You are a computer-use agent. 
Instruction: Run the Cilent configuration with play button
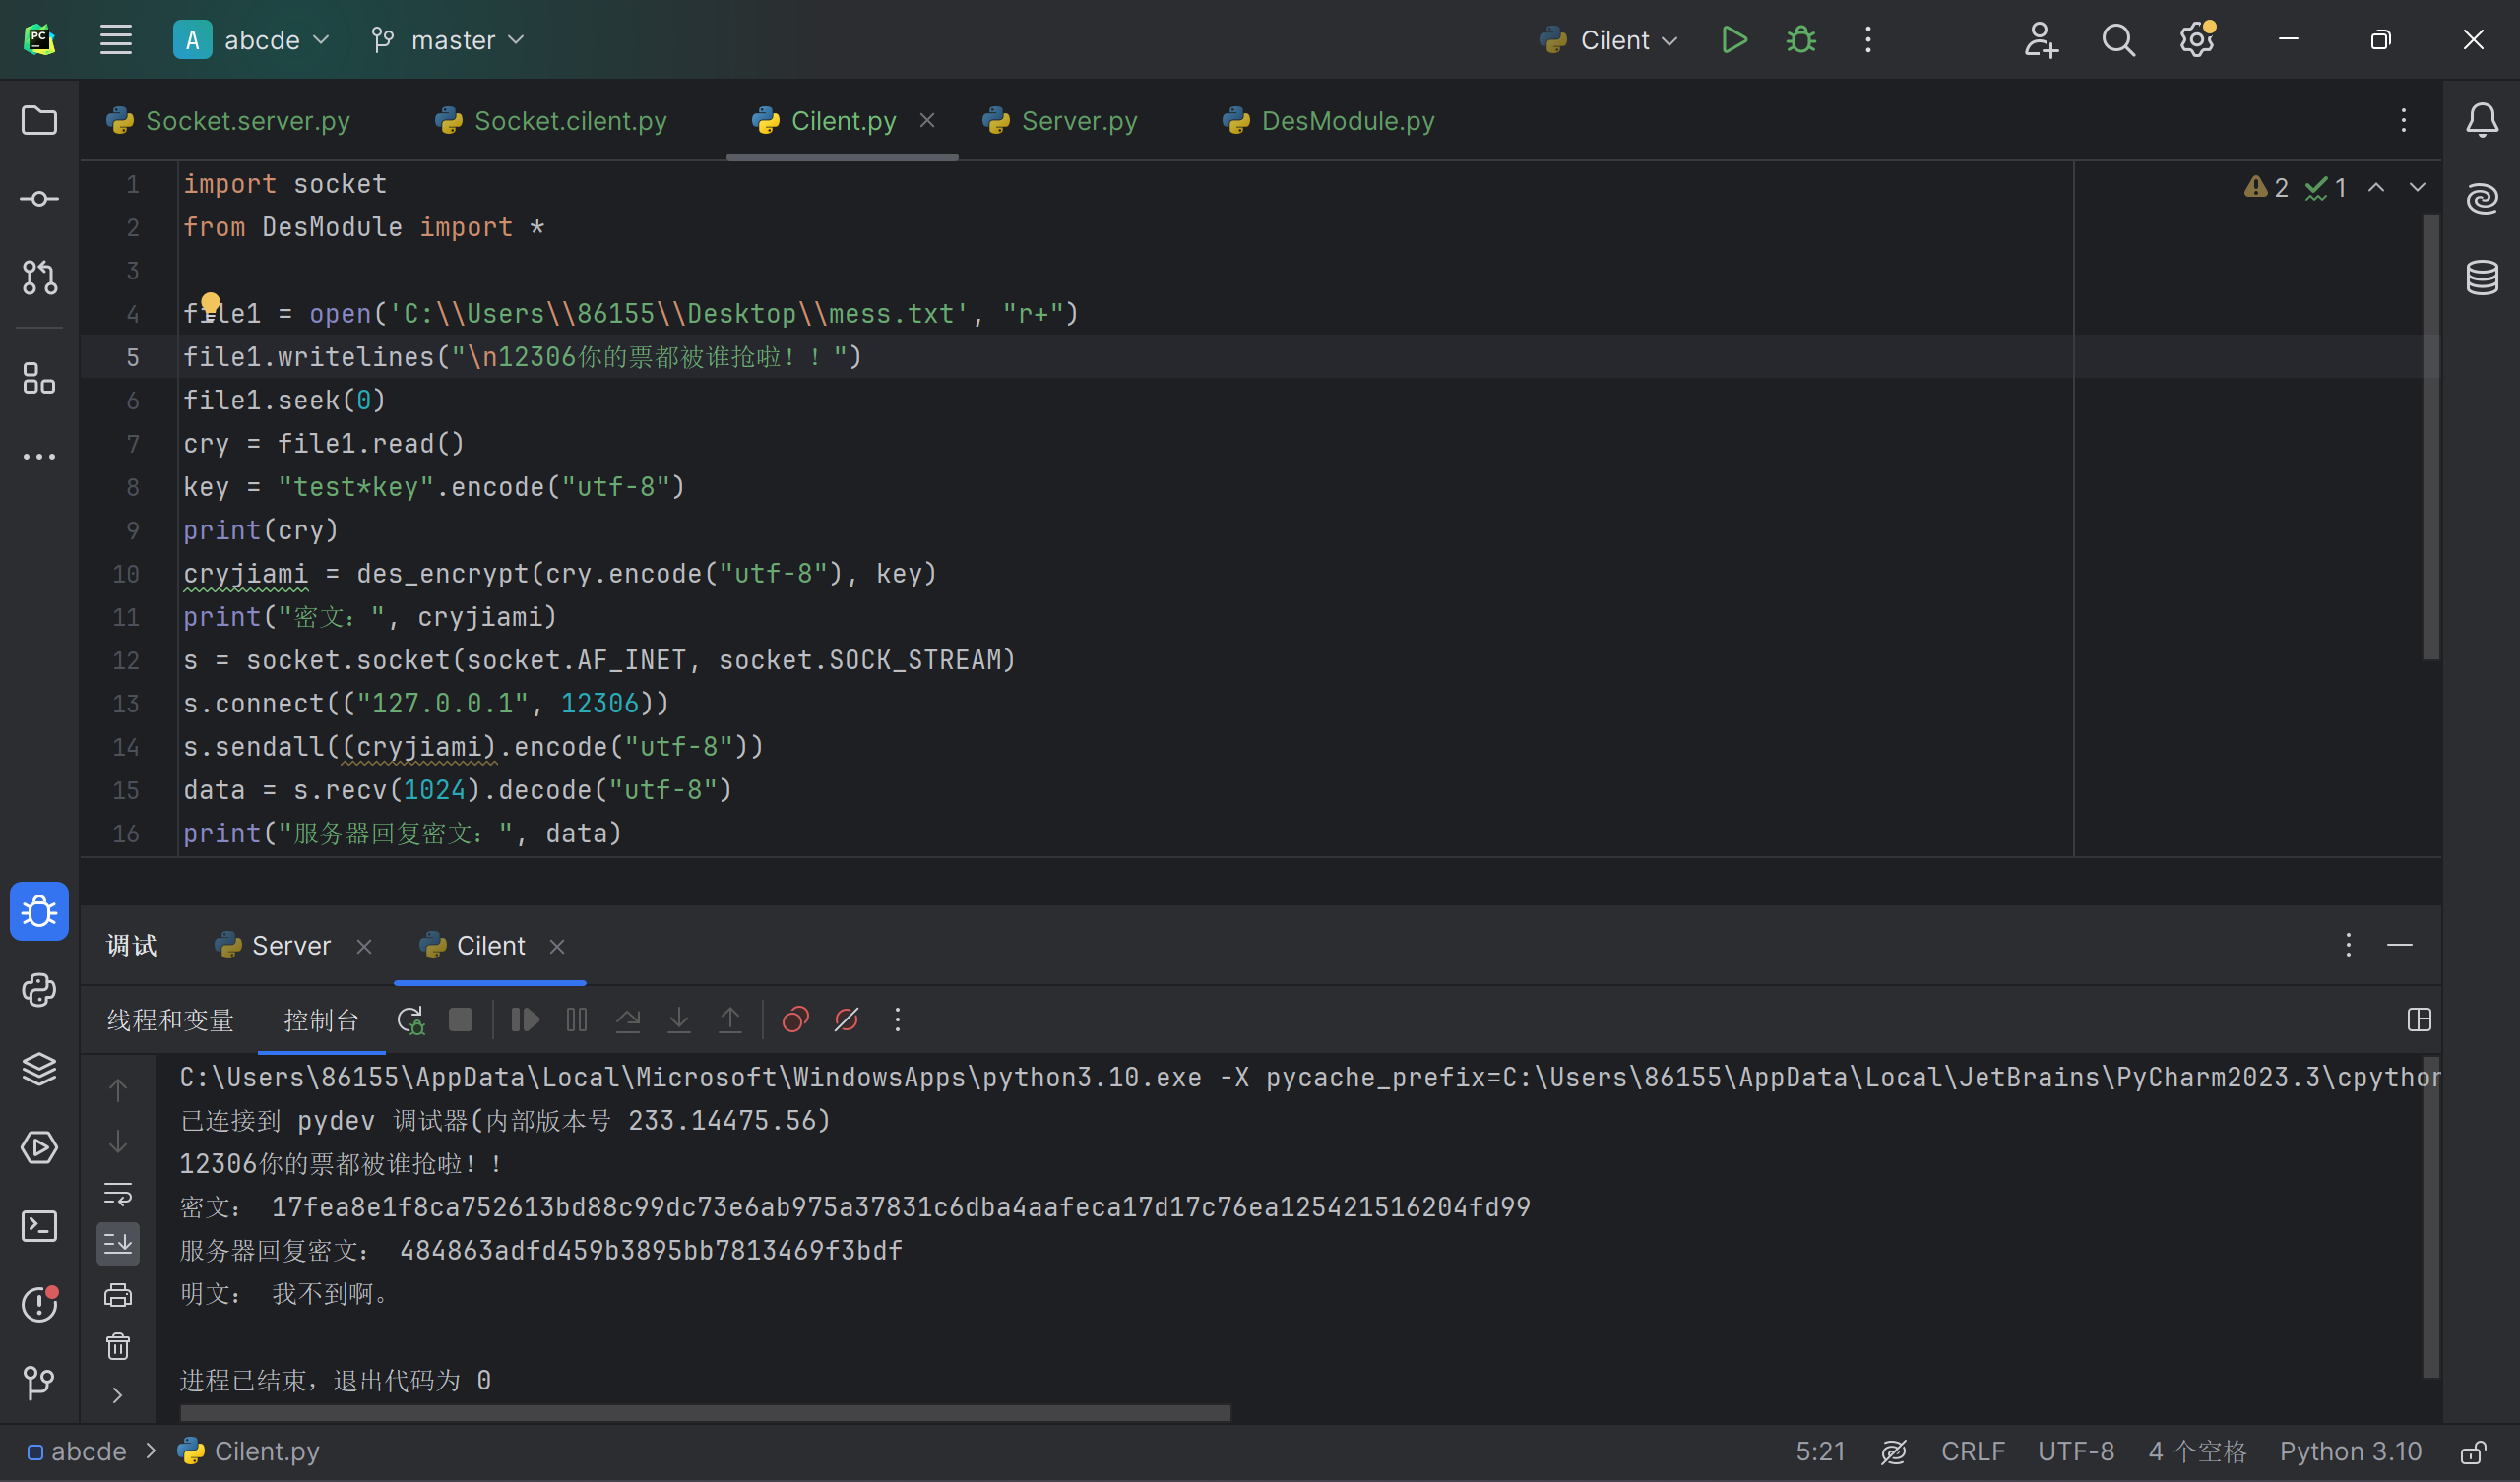tap(1734, 40)
